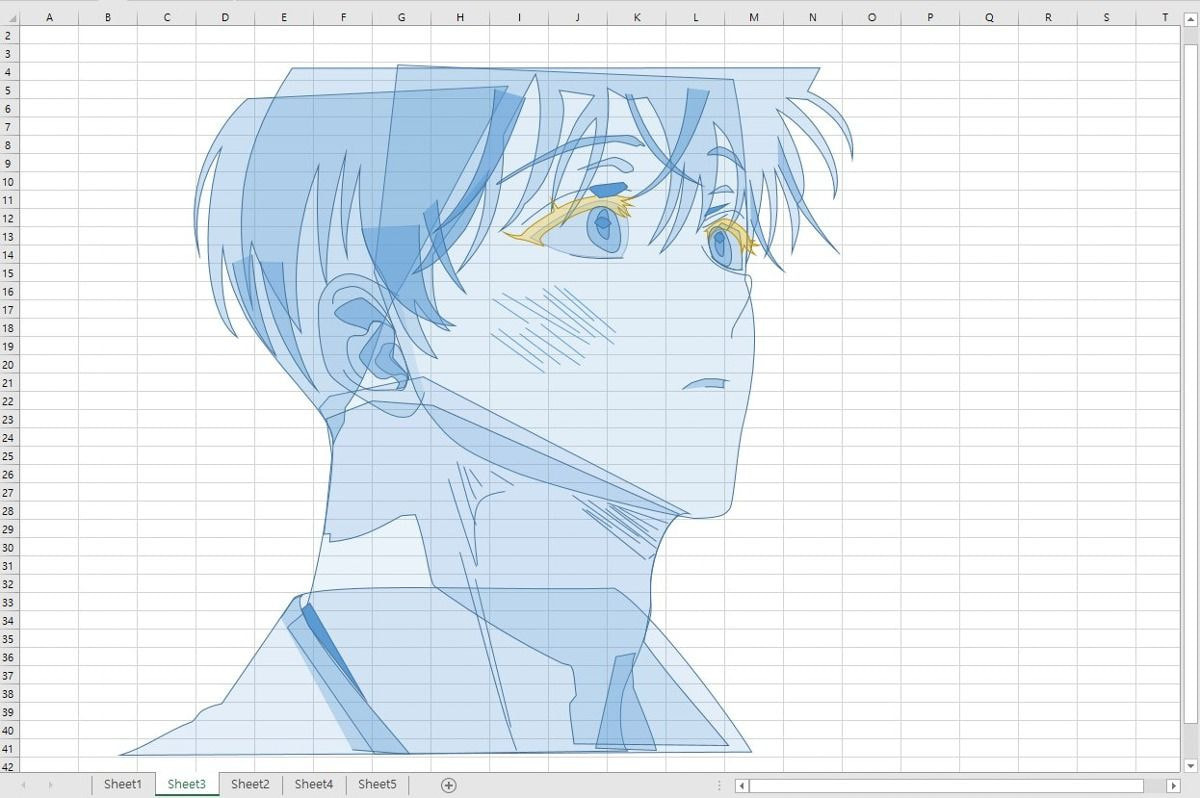Viewport: 1200px width, 798px height.
Task: Select column P header
Action: tap(930, 17)
